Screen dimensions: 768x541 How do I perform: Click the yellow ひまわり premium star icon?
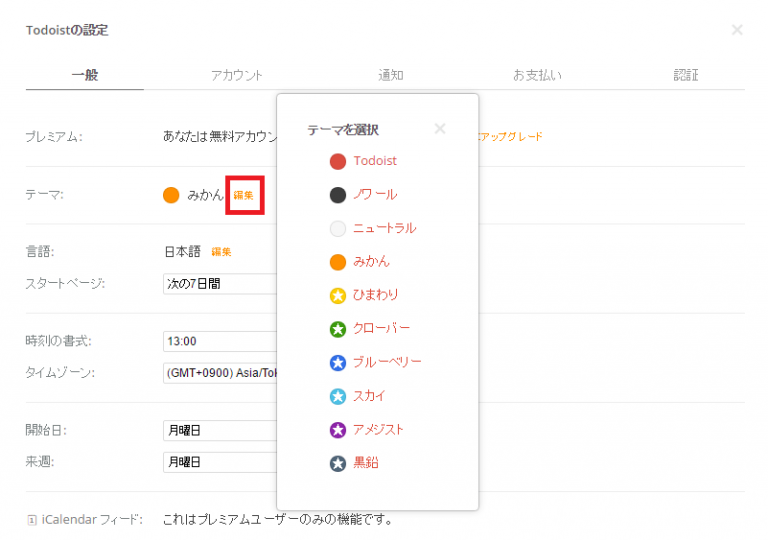point(338,295)
